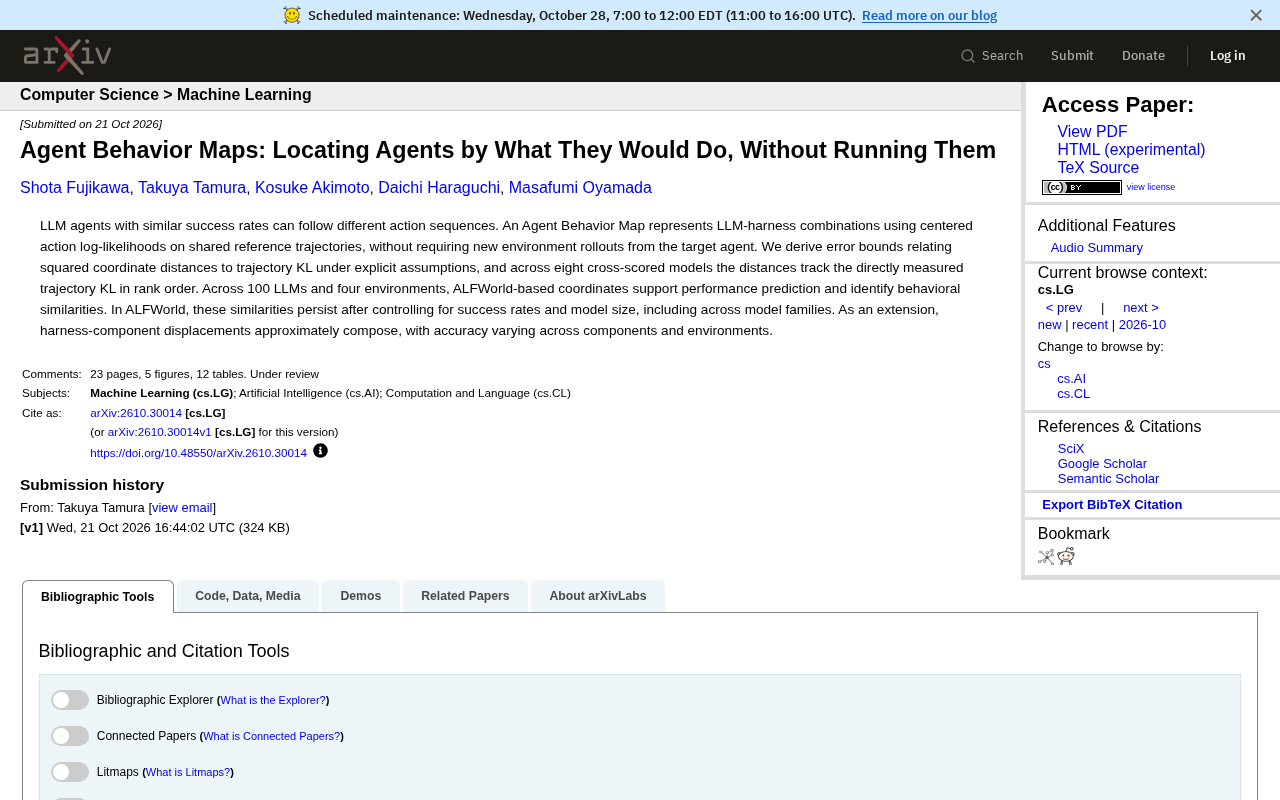
Task: Click the arXiv logo in header
Action: pos(67,56)
